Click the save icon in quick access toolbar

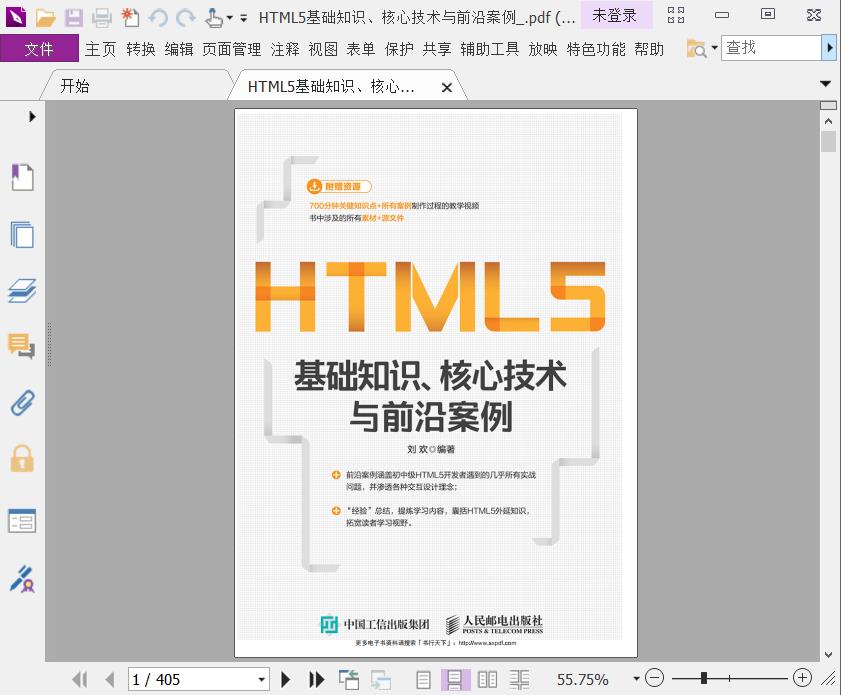[x=74, y=18]
